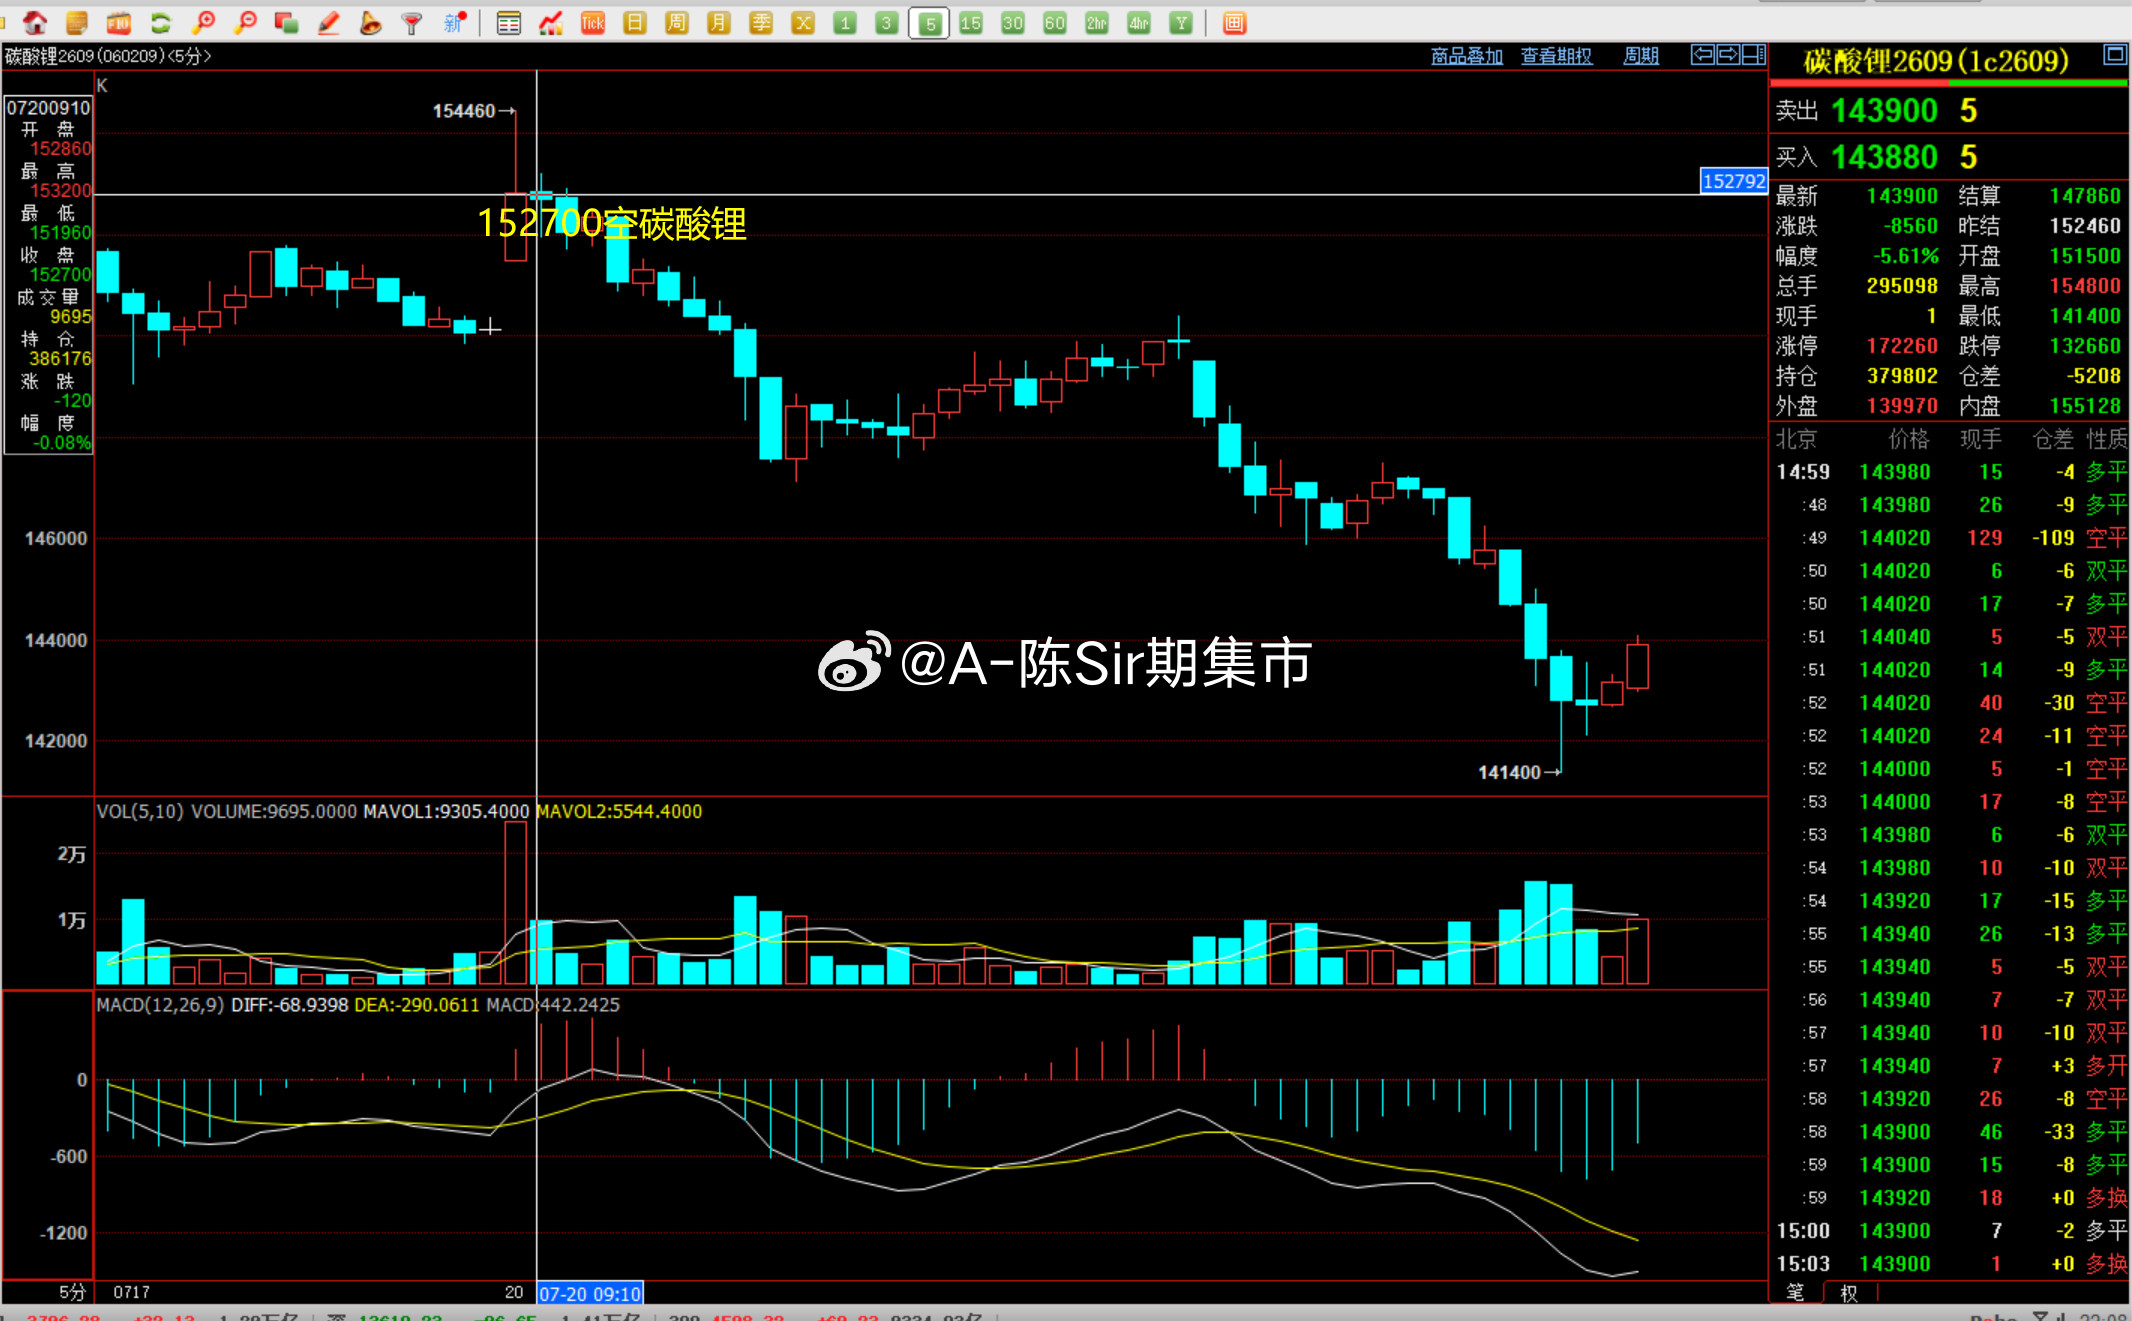This screenshot has height=1321, width=2132.
Task: Click the 涨停 172260 limit-up value
Action: pyautogui.click(x=1902, y=346)
